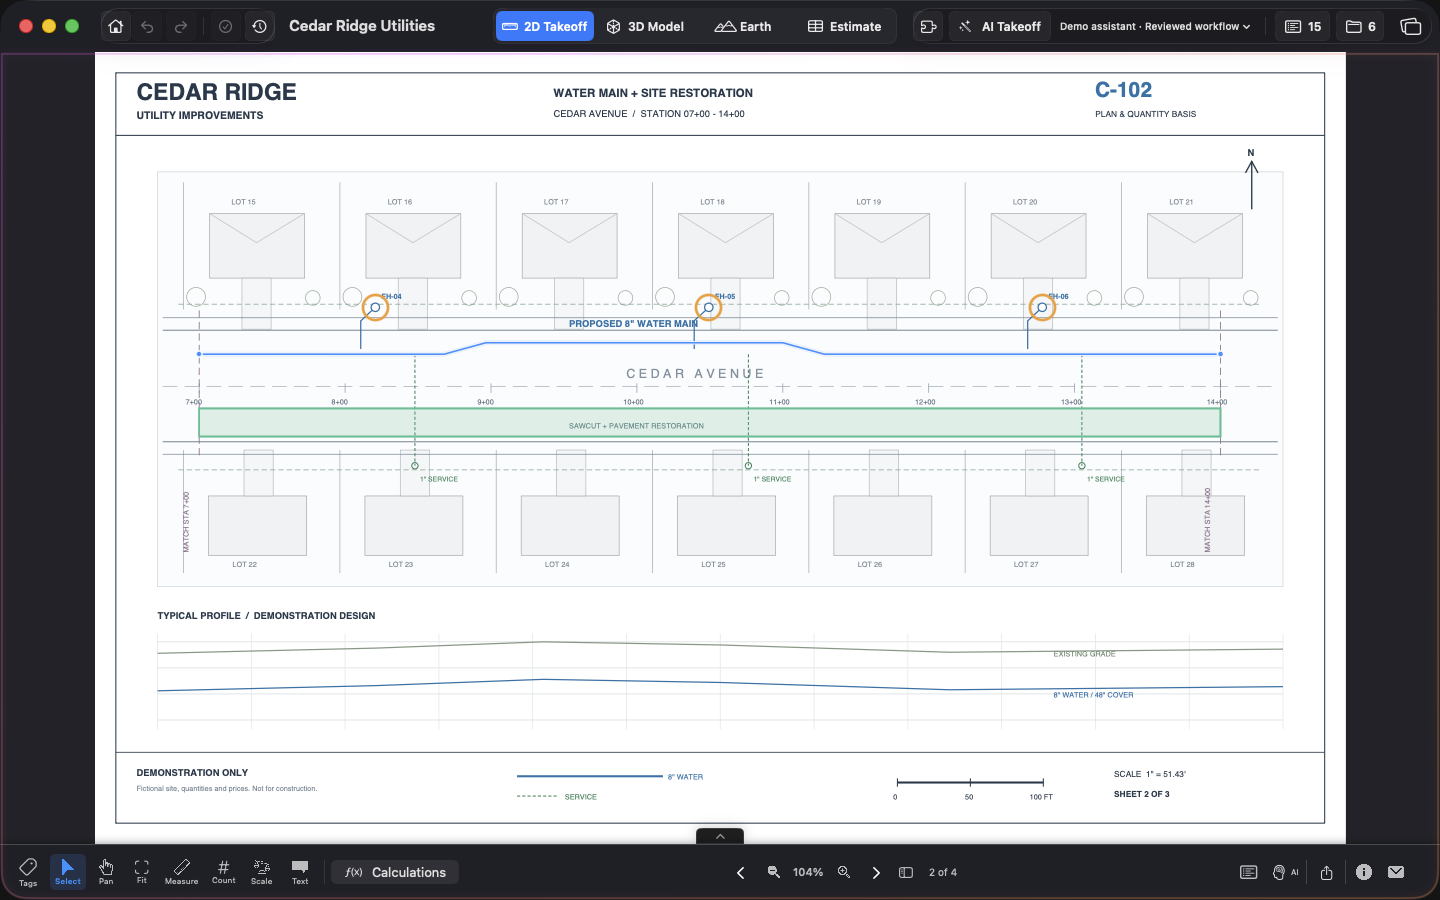Fit the drawing to the view
Screen dimensions: 1440x900
[x=142, y=872]
